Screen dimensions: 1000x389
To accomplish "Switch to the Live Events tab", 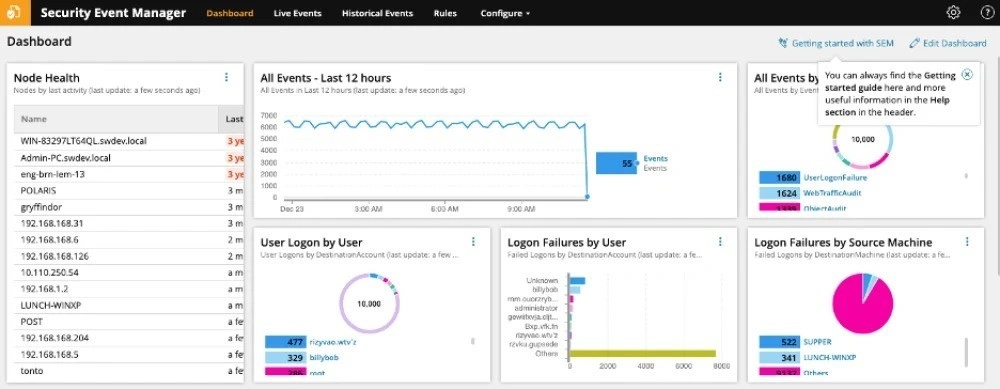I will [x=297, y=13].
